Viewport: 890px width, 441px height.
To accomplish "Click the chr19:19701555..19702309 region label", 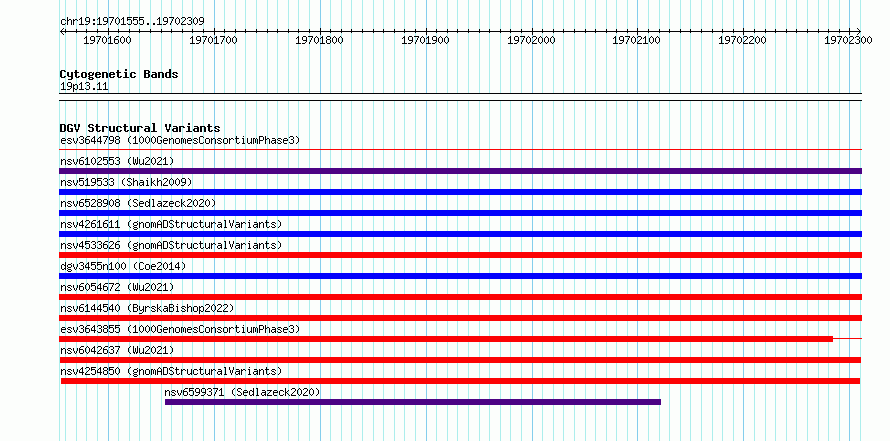I will (x=132, y=21).
